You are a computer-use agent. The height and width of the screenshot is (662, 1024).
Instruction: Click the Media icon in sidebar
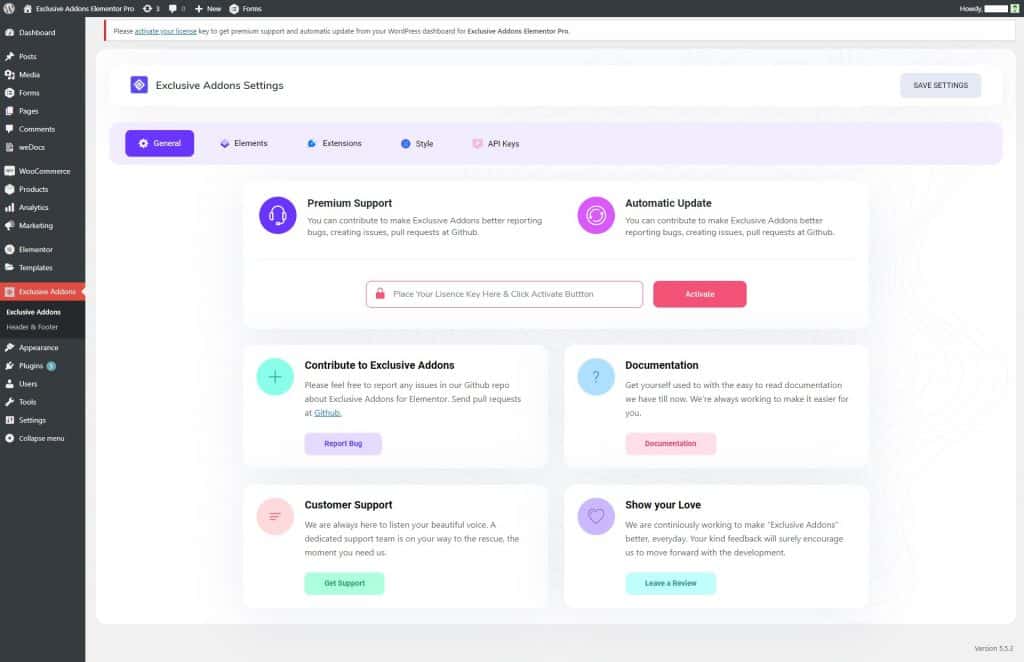pyautogui.click(x=9, y=75)
